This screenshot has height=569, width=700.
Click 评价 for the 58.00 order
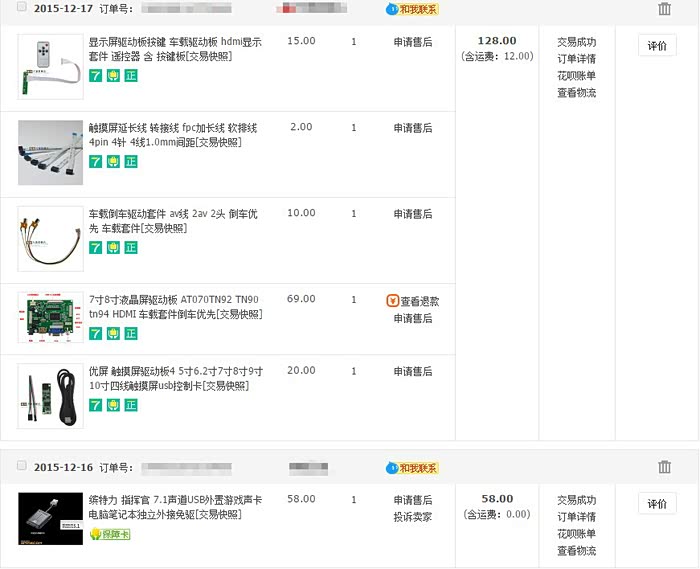[x=657, y=504]
